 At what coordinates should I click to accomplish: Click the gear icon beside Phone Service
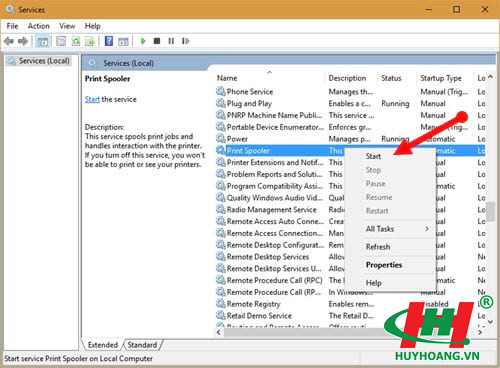221,91
